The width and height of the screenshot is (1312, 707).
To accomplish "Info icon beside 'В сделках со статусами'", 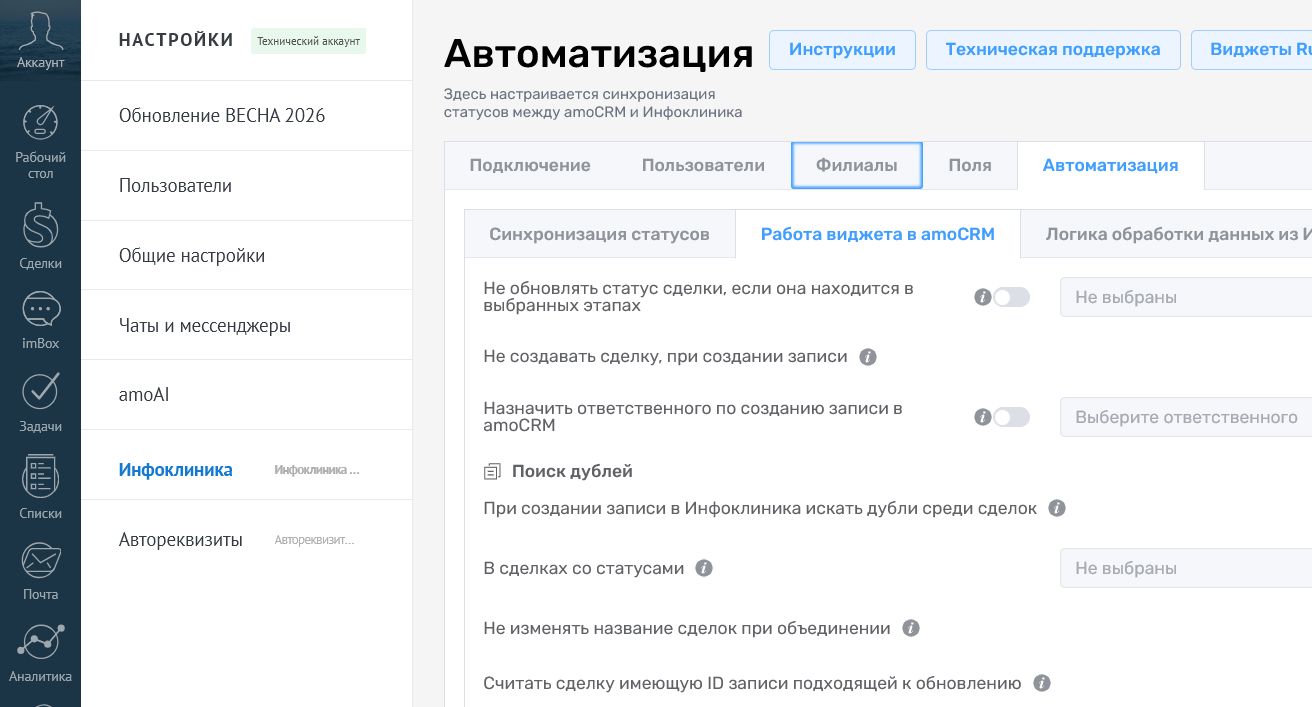I will coord(703,568).
